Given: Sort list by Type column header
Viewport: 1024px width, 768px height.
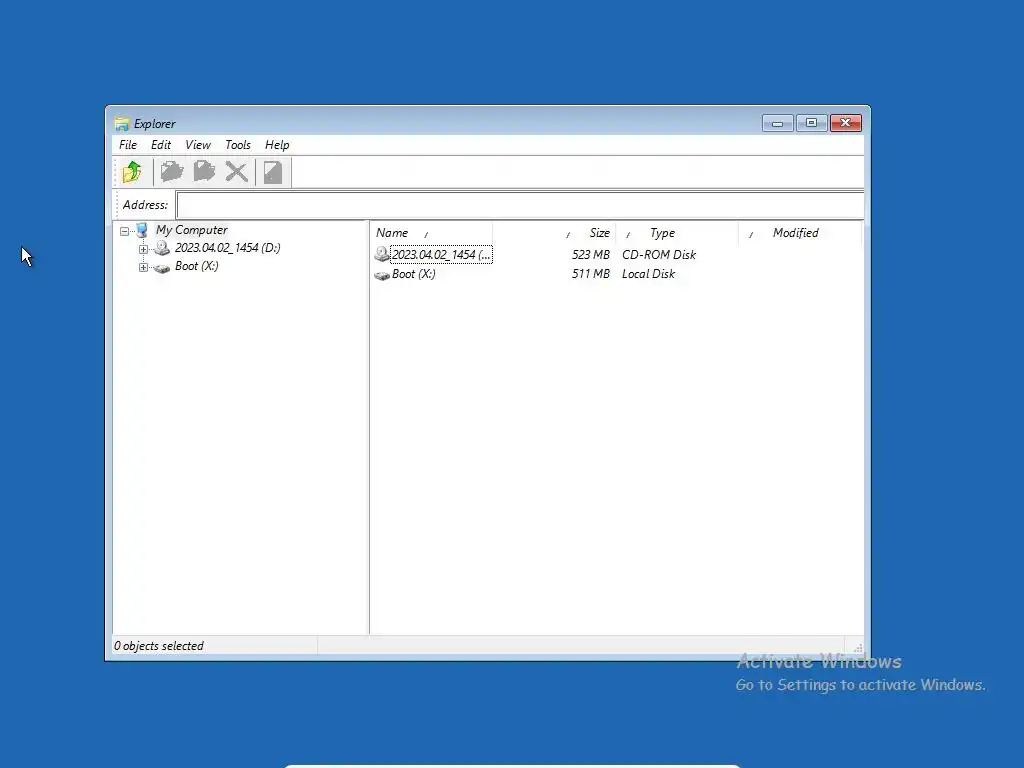Looking at the screenshot, I should pos(662,233).
